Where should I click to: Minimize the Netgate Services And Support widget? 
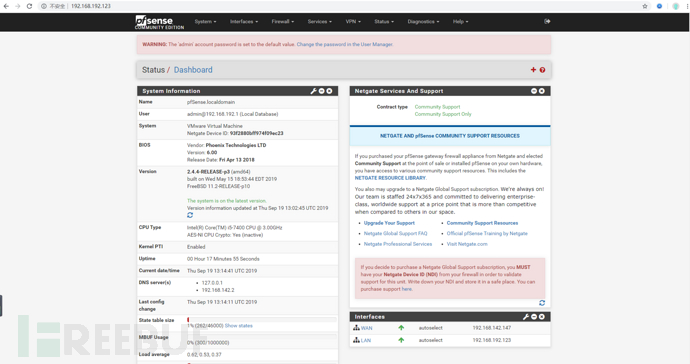[x=534, y=91]
